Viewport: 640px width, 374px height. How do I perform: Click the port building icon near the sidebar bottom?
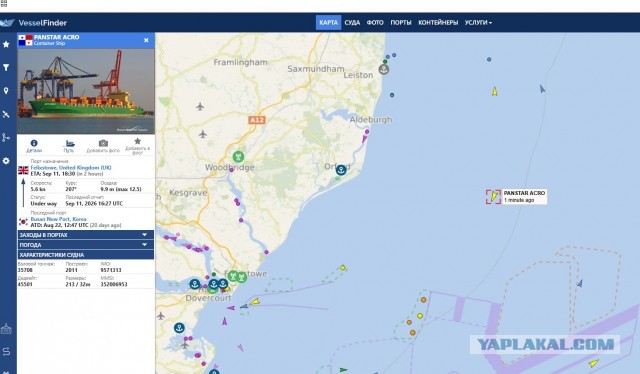6,329
